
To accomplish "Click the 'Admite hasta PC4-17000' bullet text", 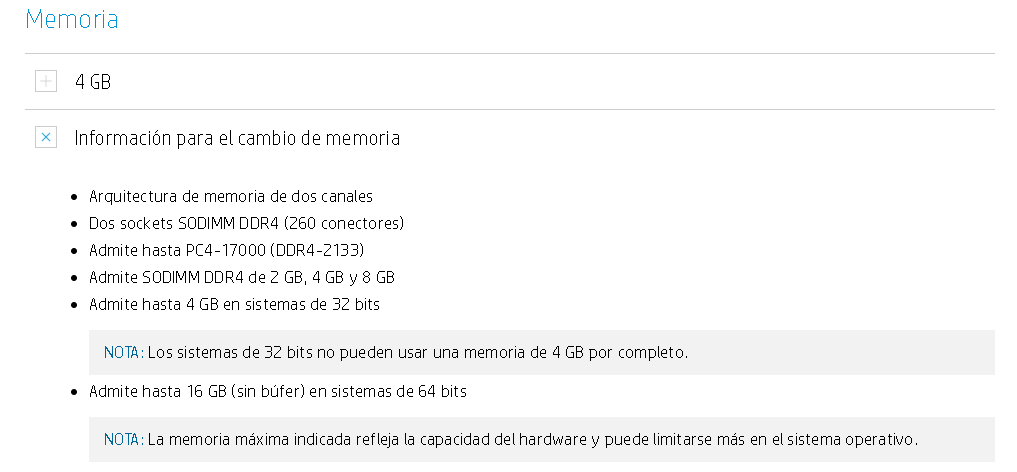I will (x=226, y=250).
